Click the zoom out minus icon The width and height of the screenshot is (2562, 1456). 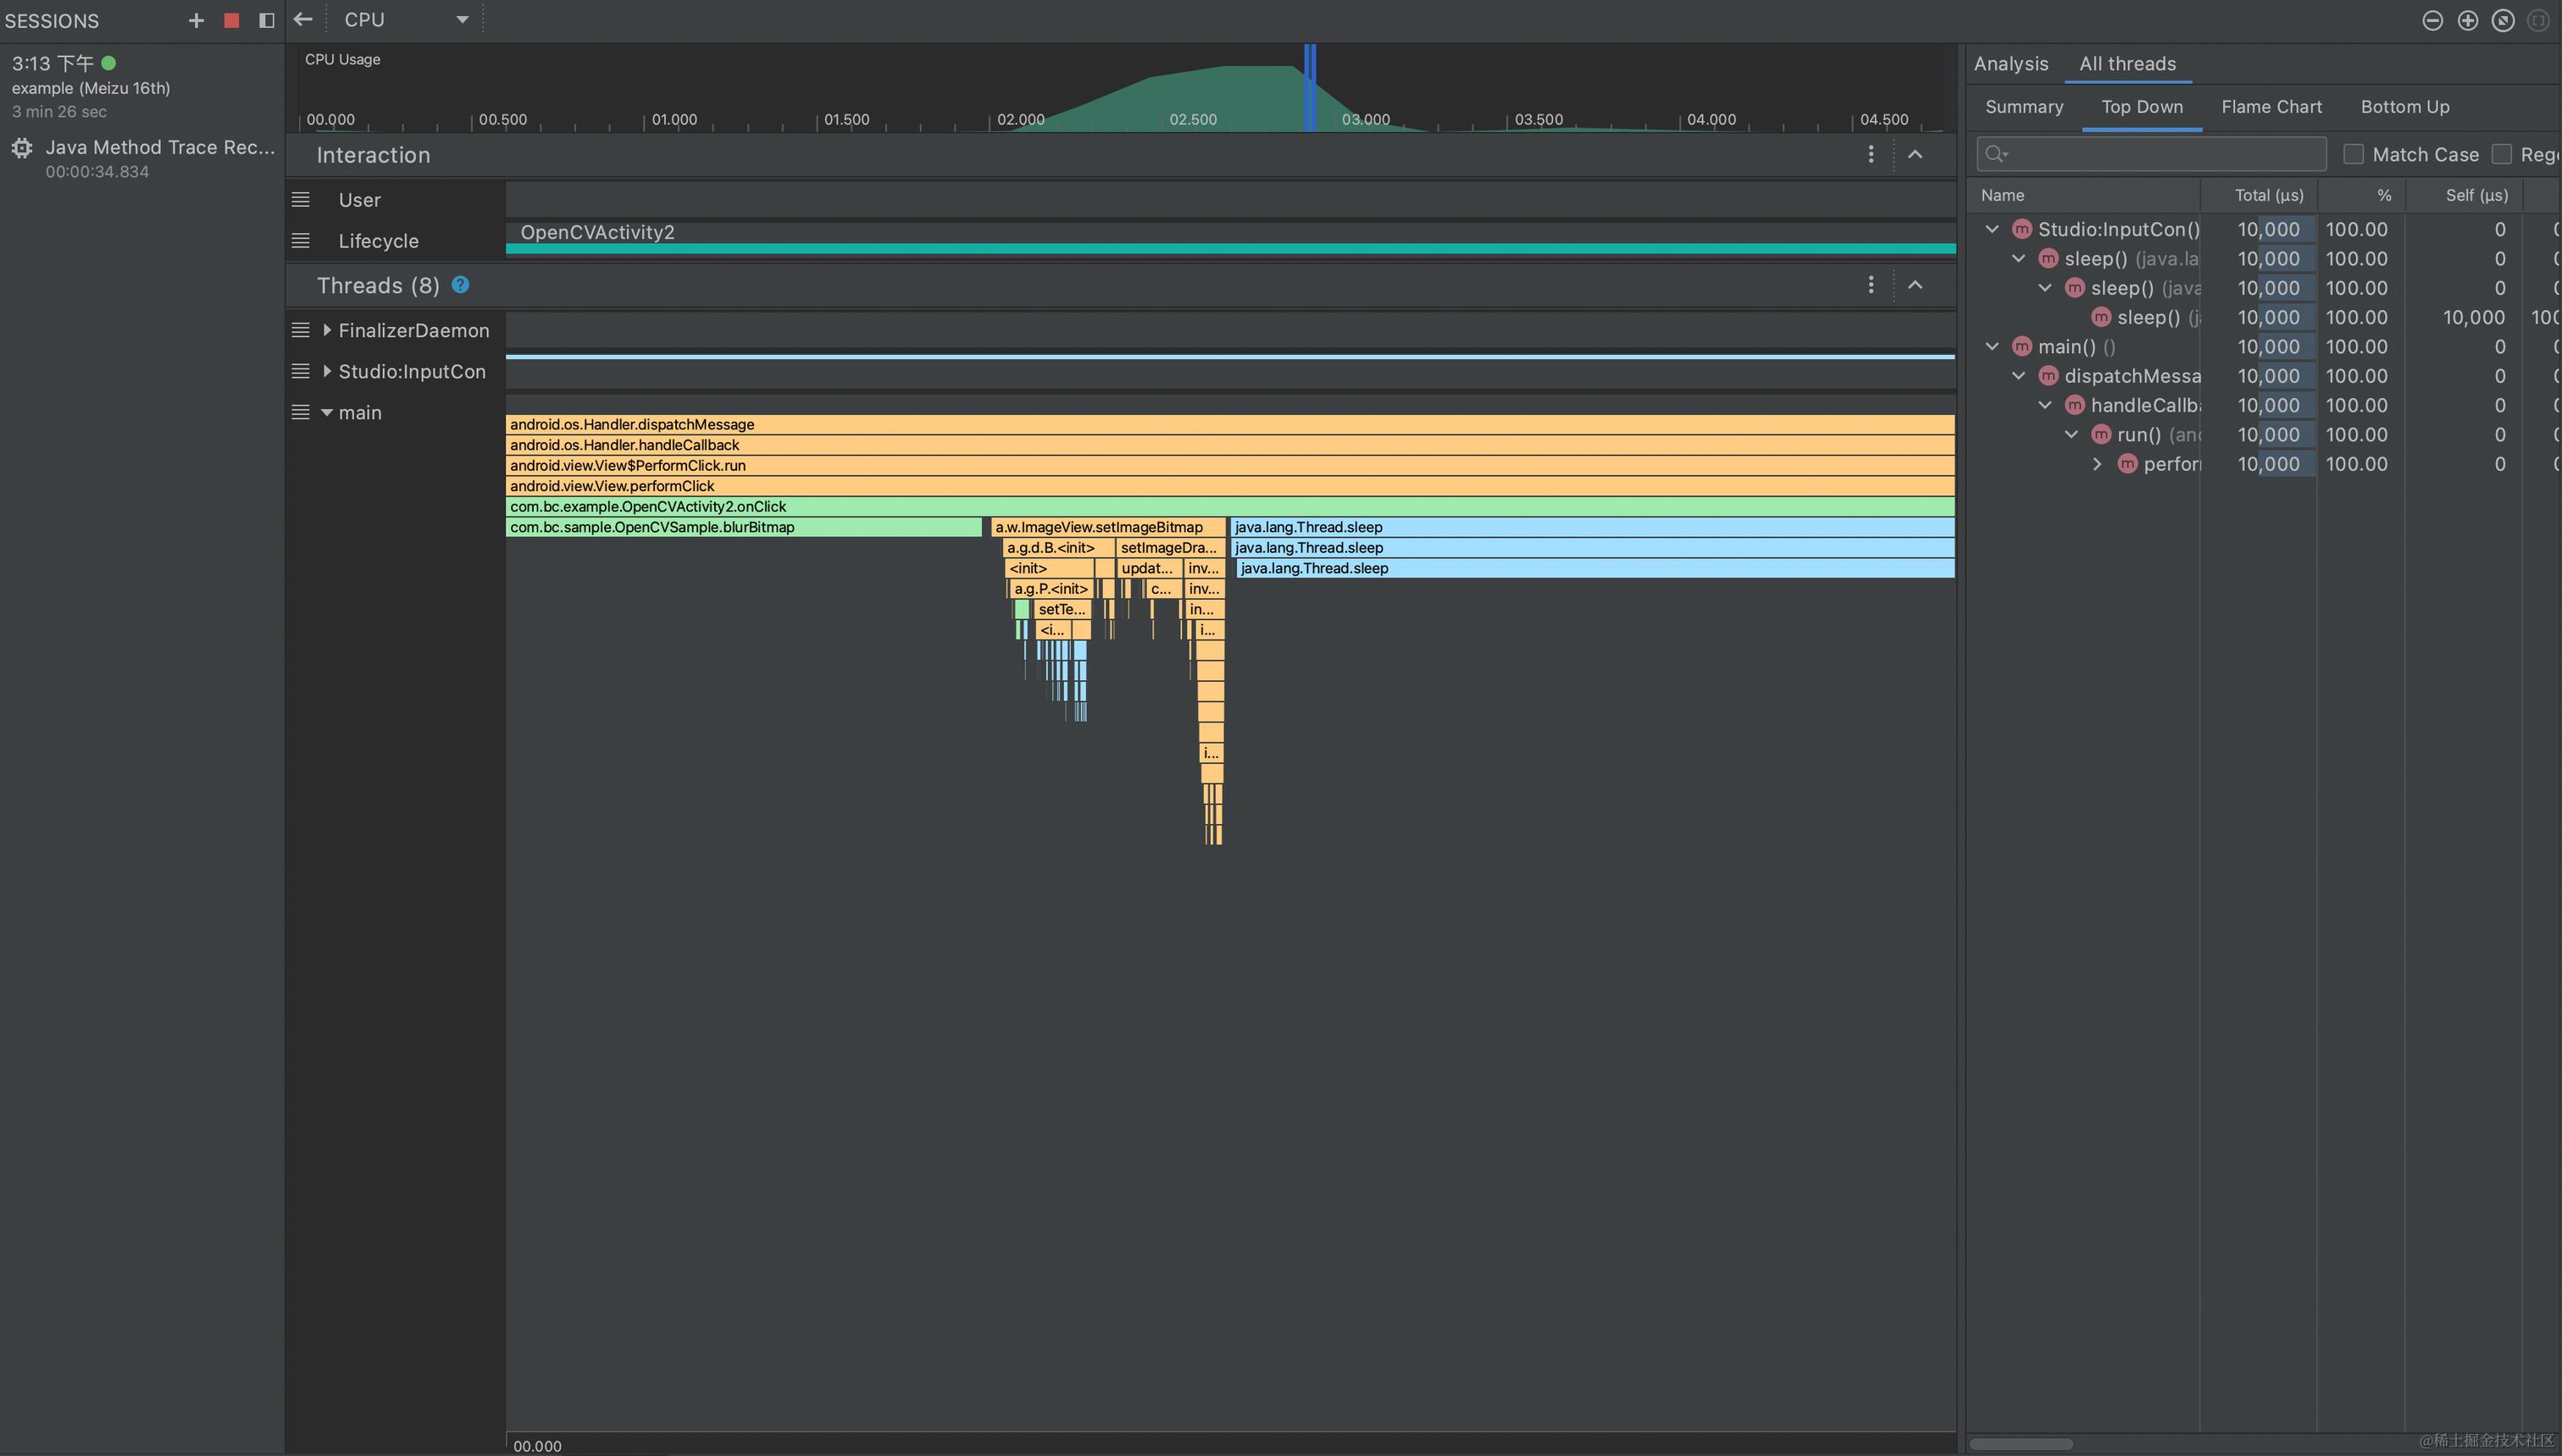coord(2433,20)
